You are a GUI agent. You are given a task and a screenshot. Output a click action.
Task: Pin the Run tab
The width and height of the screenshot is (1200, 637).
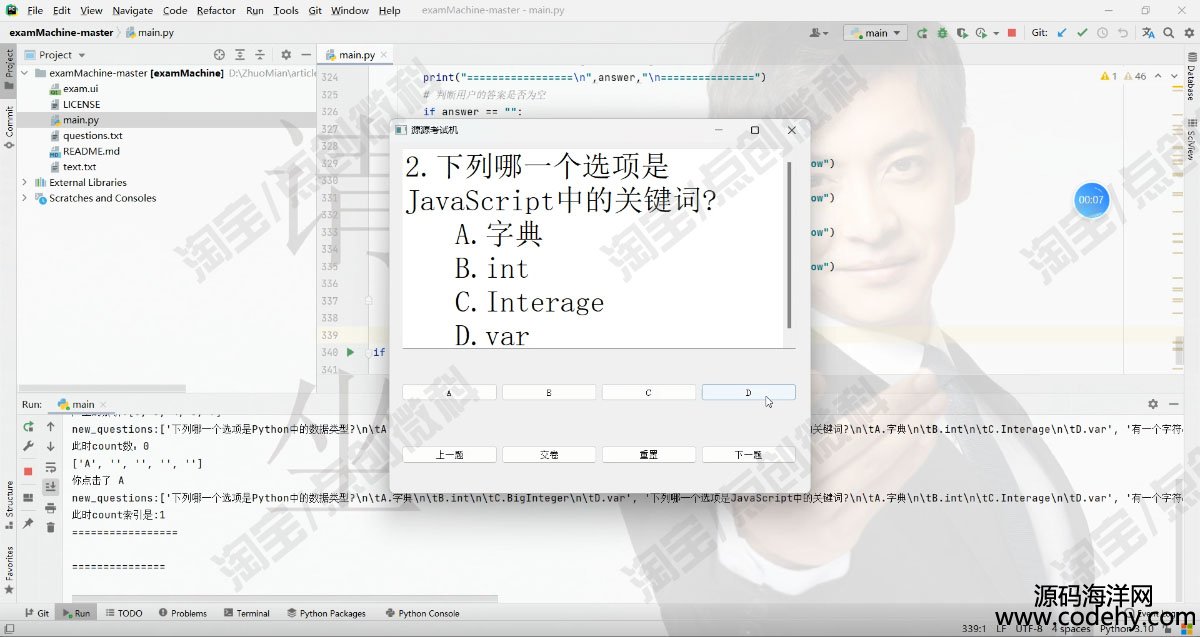pos(28,523)
